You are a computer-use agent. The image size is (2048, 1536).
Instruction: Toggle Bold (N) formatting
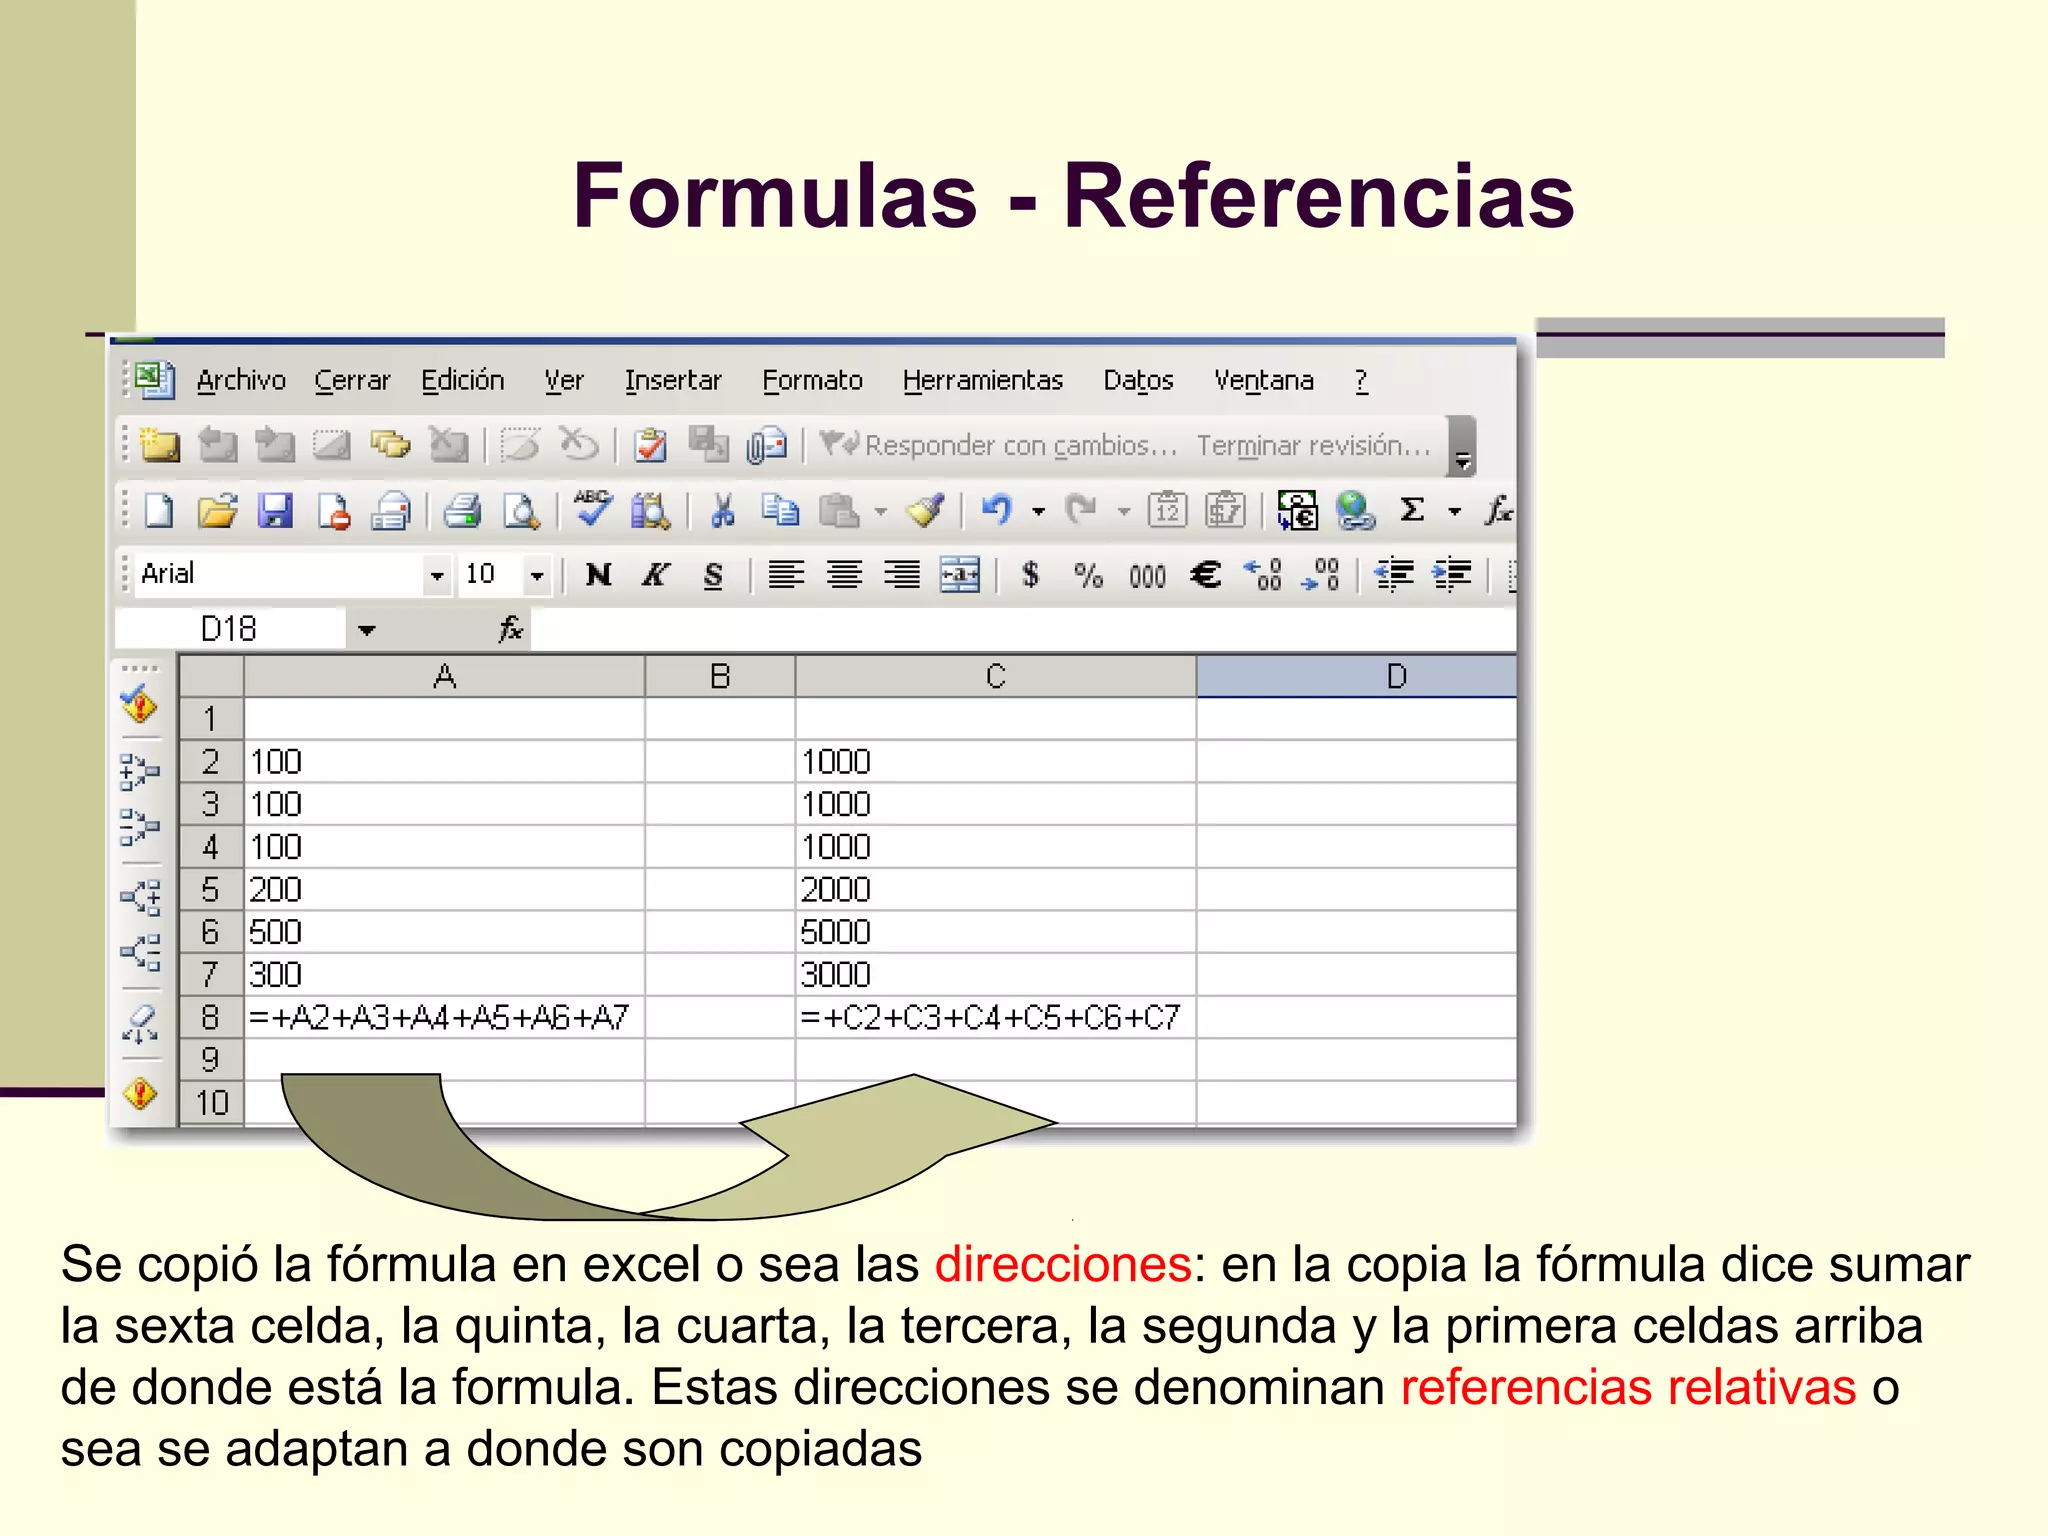(x=598, y=575)
